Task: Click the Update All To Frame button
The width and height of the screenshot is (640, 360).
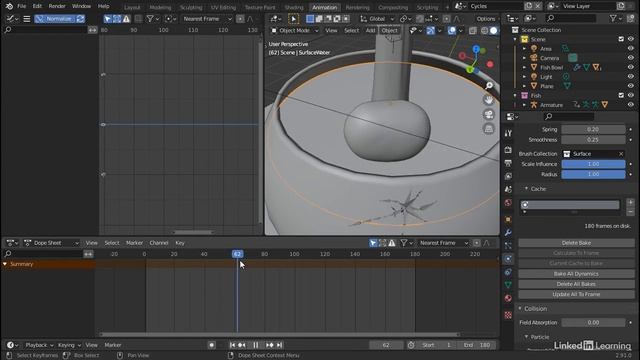Action: click(x=576, y=294)
